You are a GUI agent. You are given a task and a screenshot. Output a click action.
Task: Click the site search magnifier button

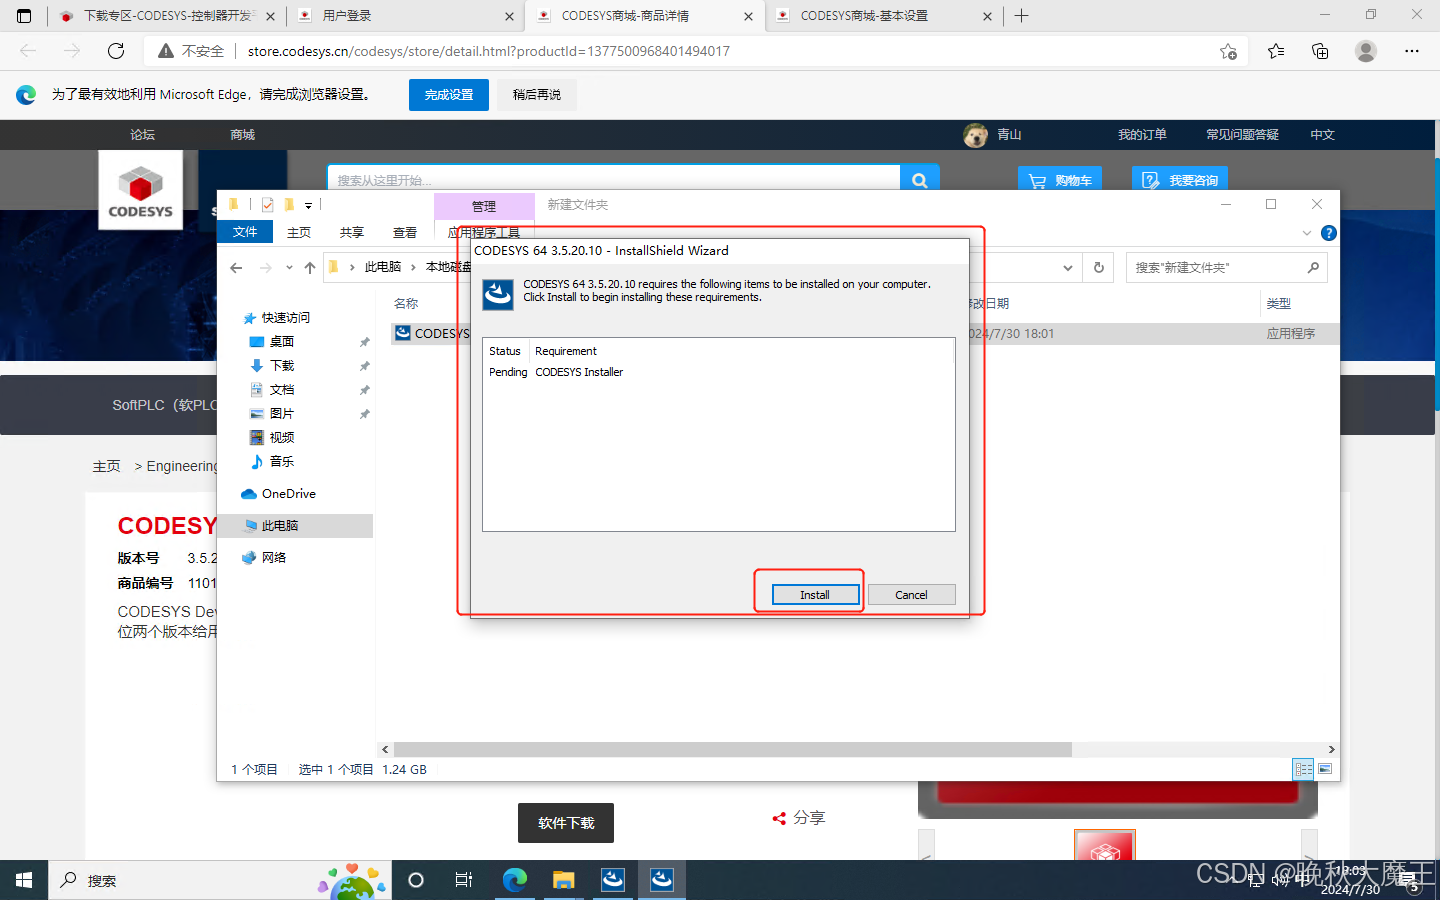tap(920, 180)
